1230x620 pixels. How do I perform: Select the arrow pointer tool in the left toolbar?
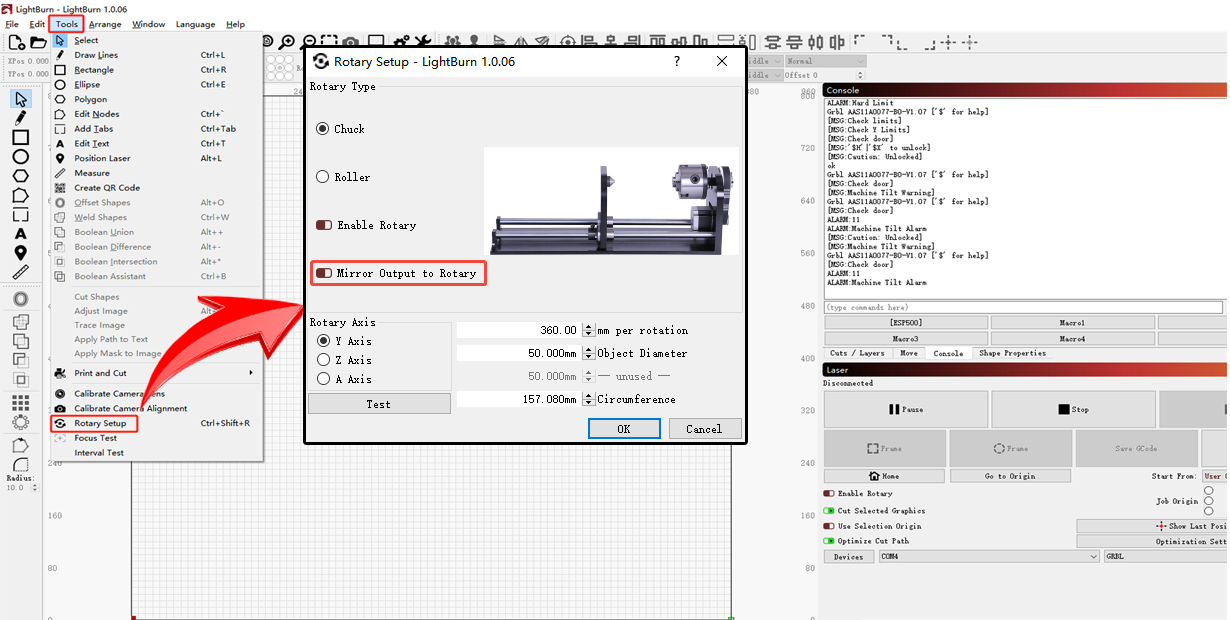[x=21, y=99]
